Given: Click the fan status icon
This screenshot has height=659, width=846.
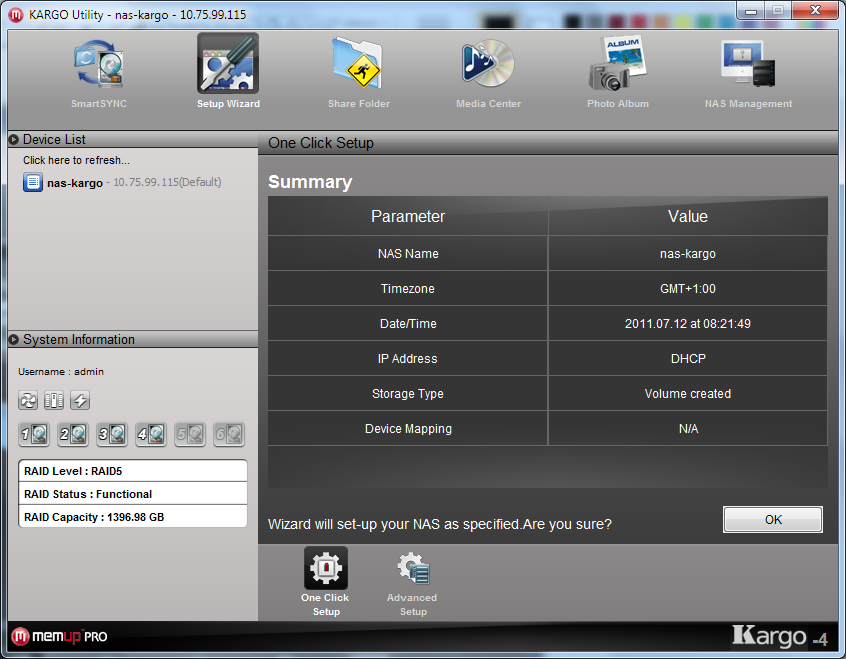Looking at the screenshot, I should [28, 400].
